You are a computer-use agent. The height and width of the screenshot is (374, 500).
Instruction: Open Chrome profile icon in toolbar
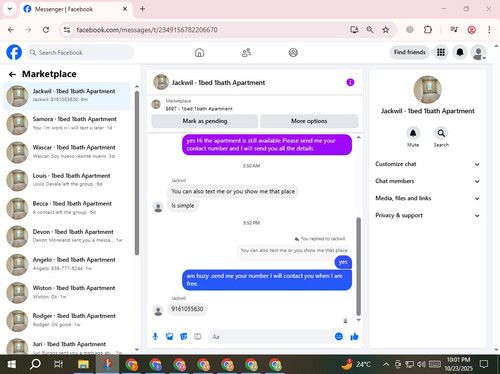click(471, 30)
